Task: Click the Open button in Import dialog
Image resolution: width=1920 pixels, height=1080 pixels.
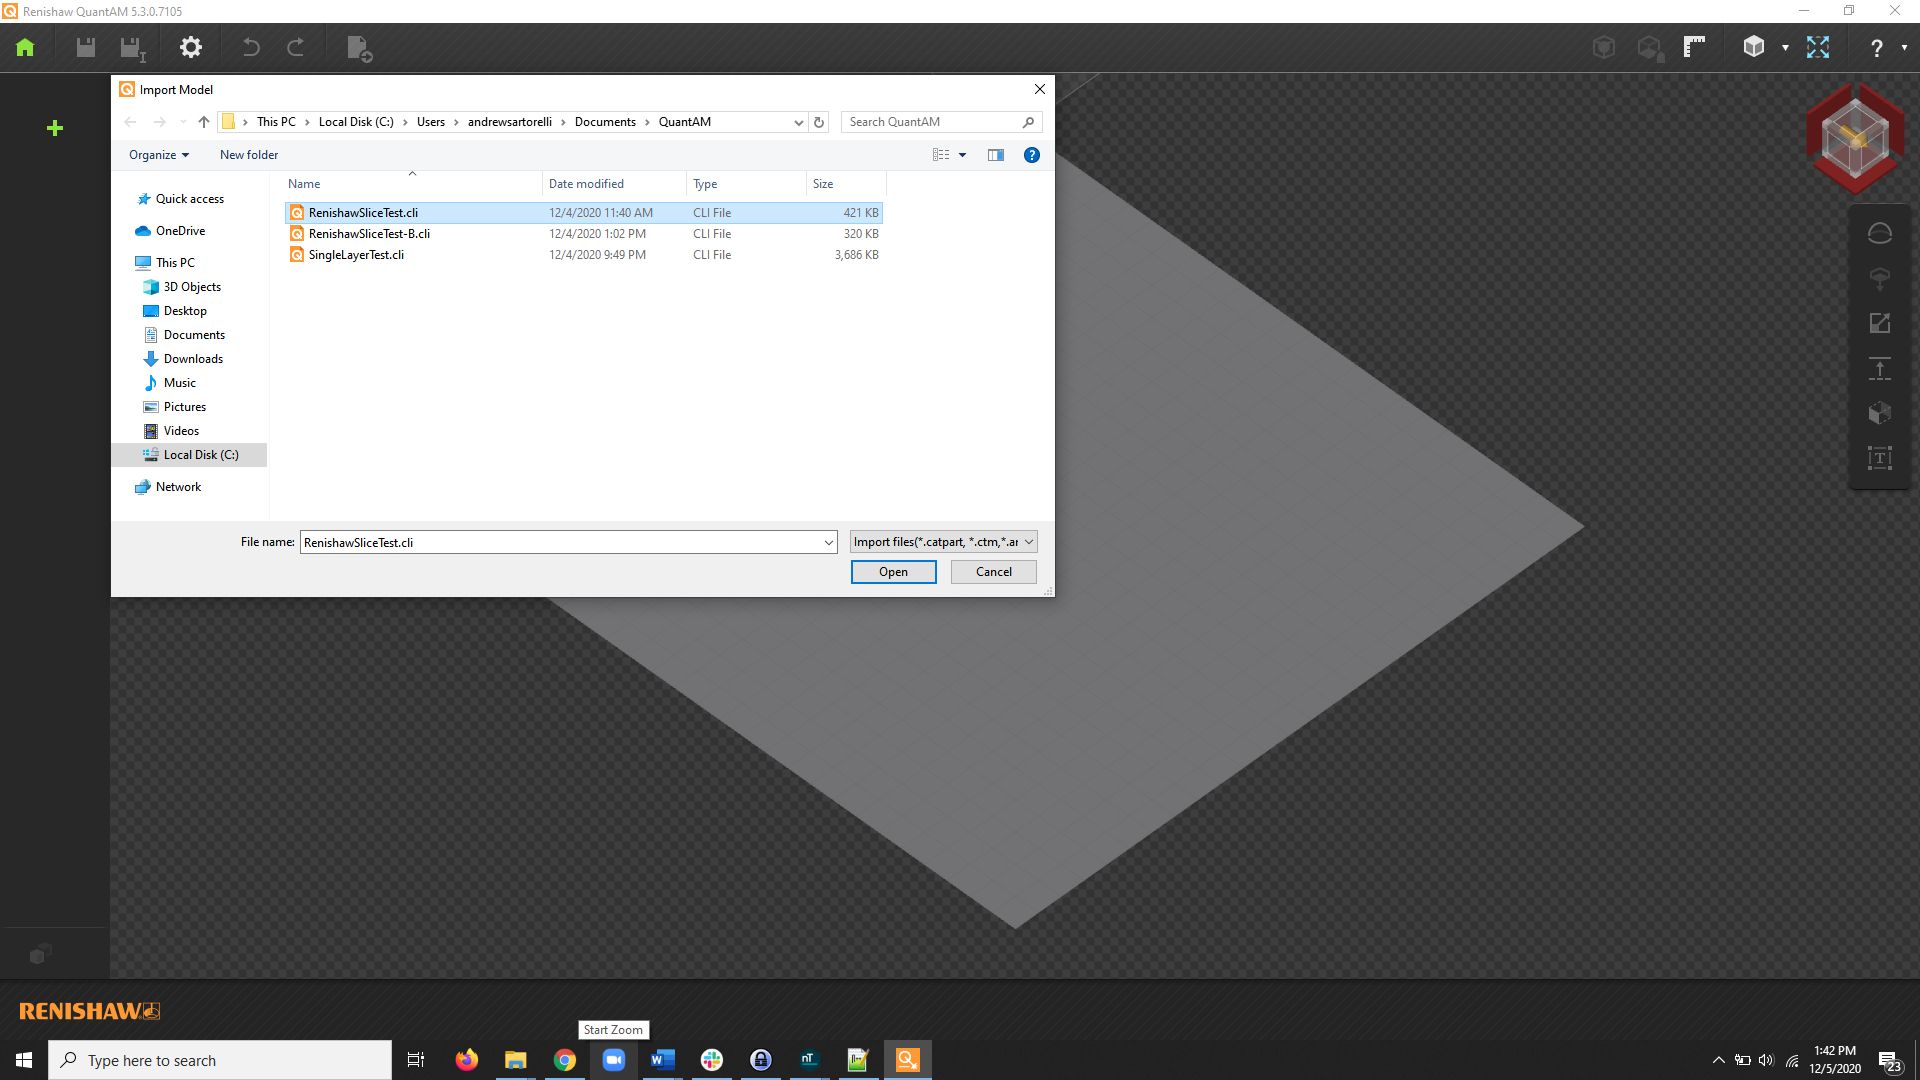Action: click(x=893, y=572)
